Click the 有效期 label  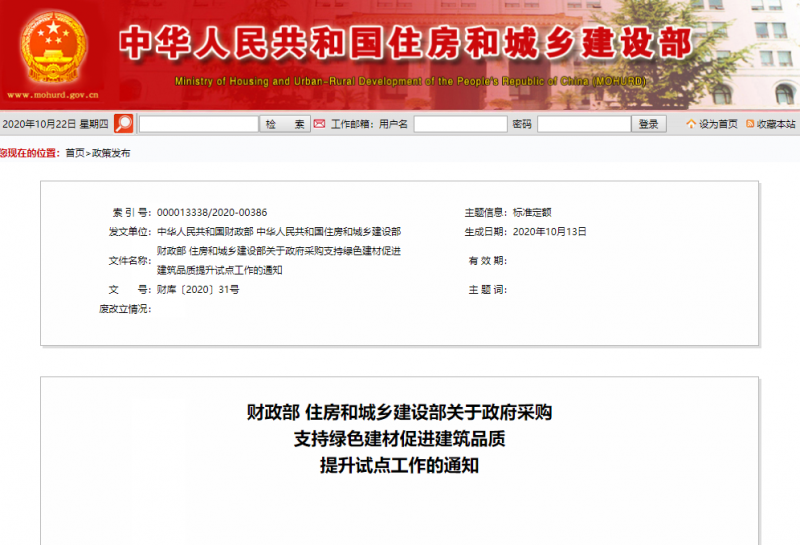(488, 261)
